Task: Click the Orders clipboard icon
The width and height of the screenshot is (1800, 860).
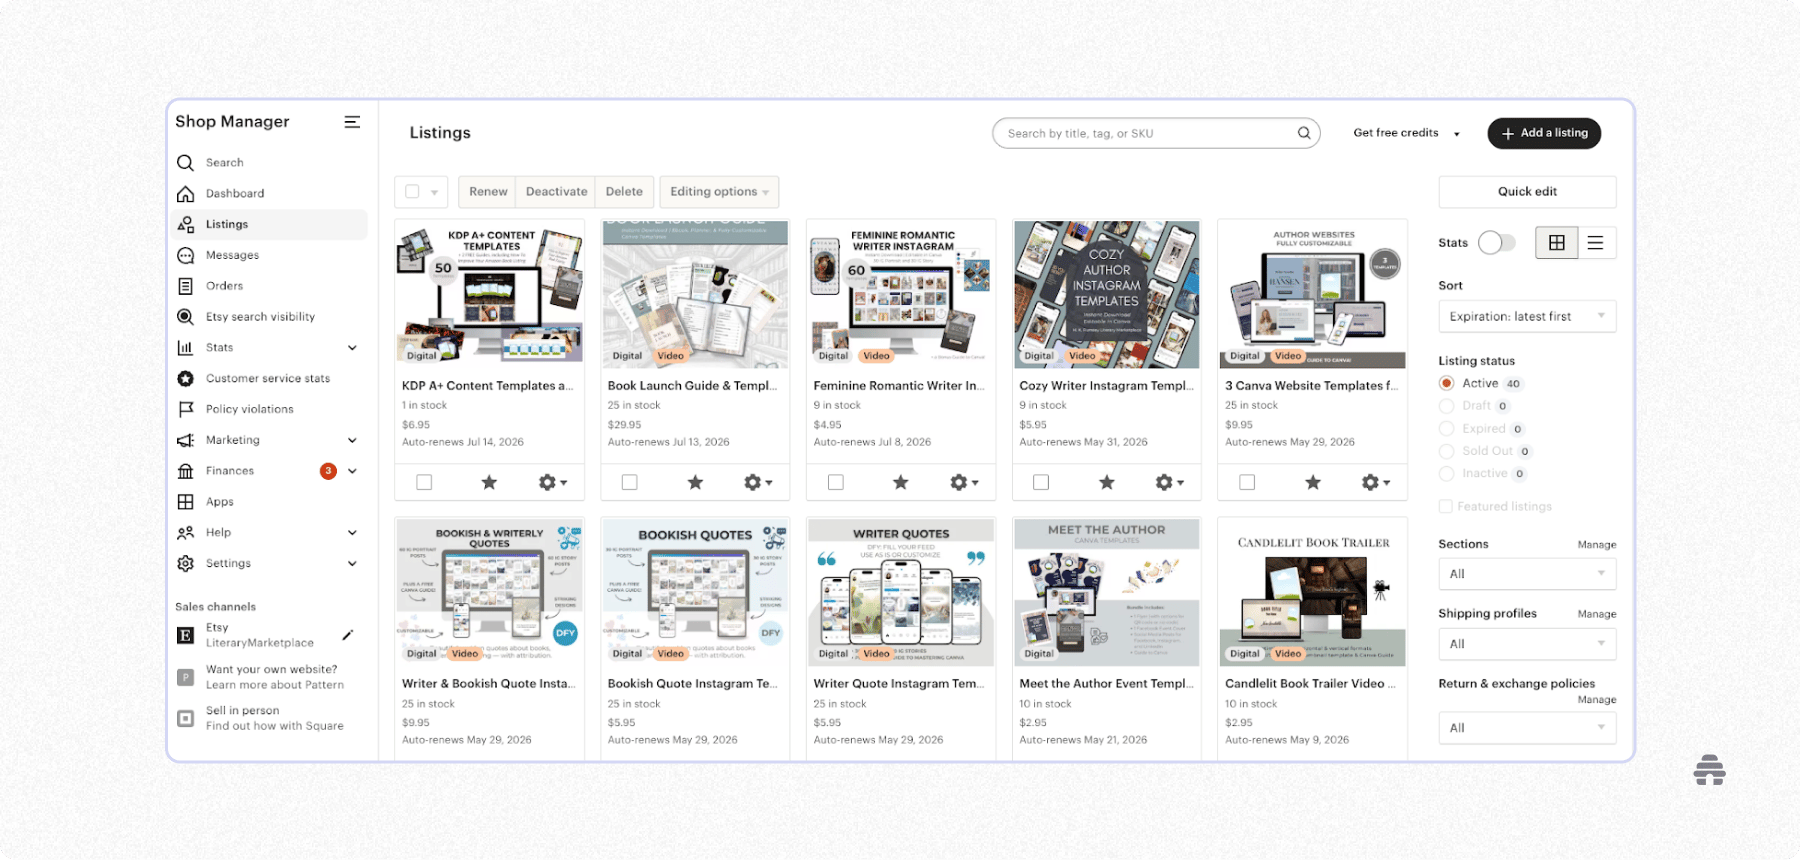Action: [185, 286]
